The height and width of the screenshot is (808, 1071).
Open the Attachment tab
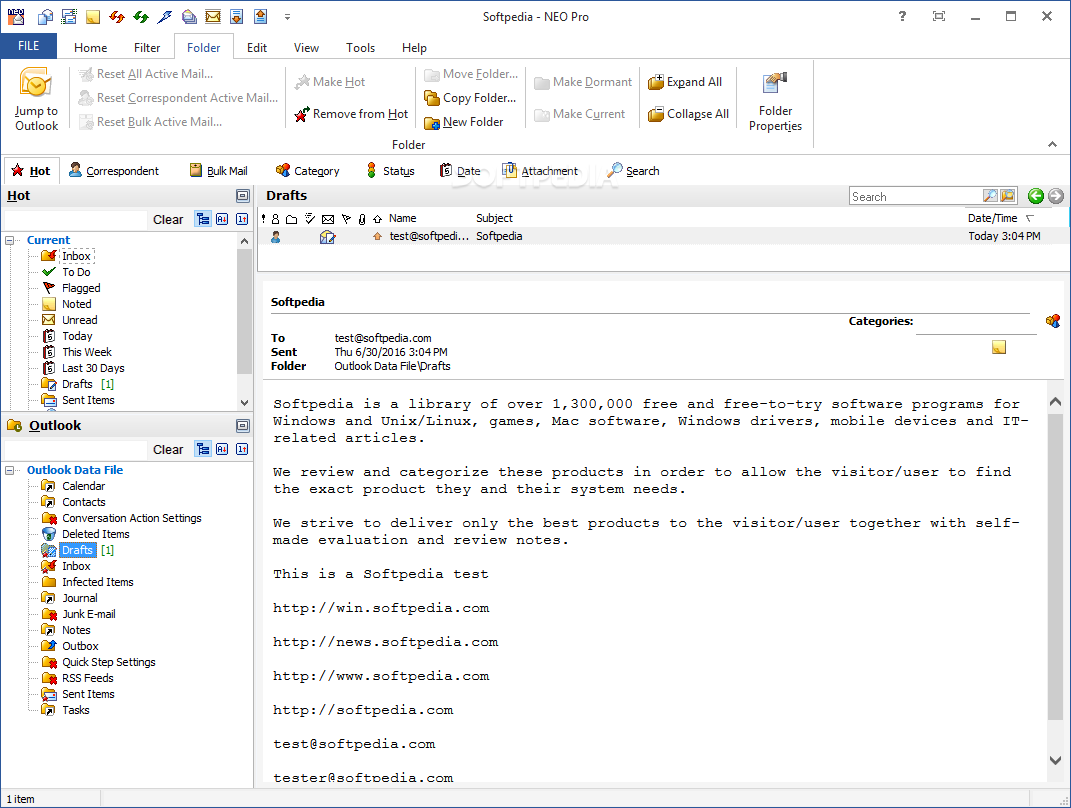[540, 171]
